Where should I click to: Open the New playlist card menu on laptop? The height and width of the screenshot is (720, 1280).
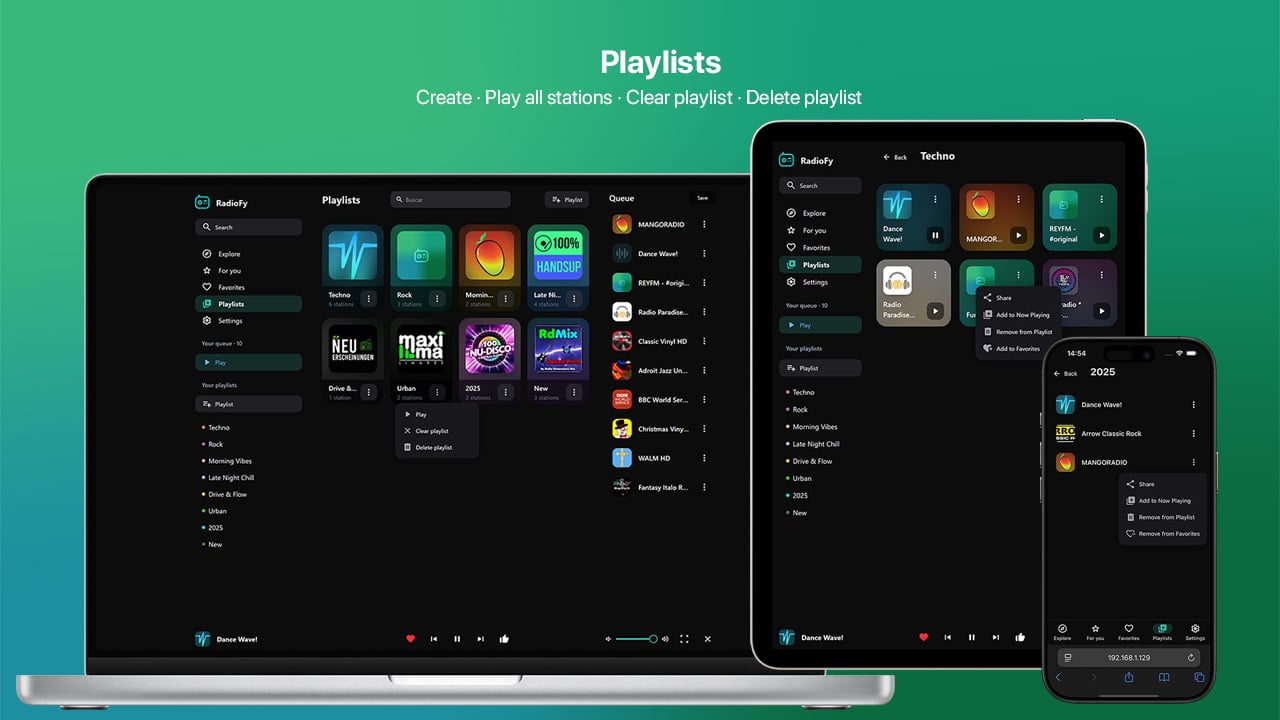[574, 392]
